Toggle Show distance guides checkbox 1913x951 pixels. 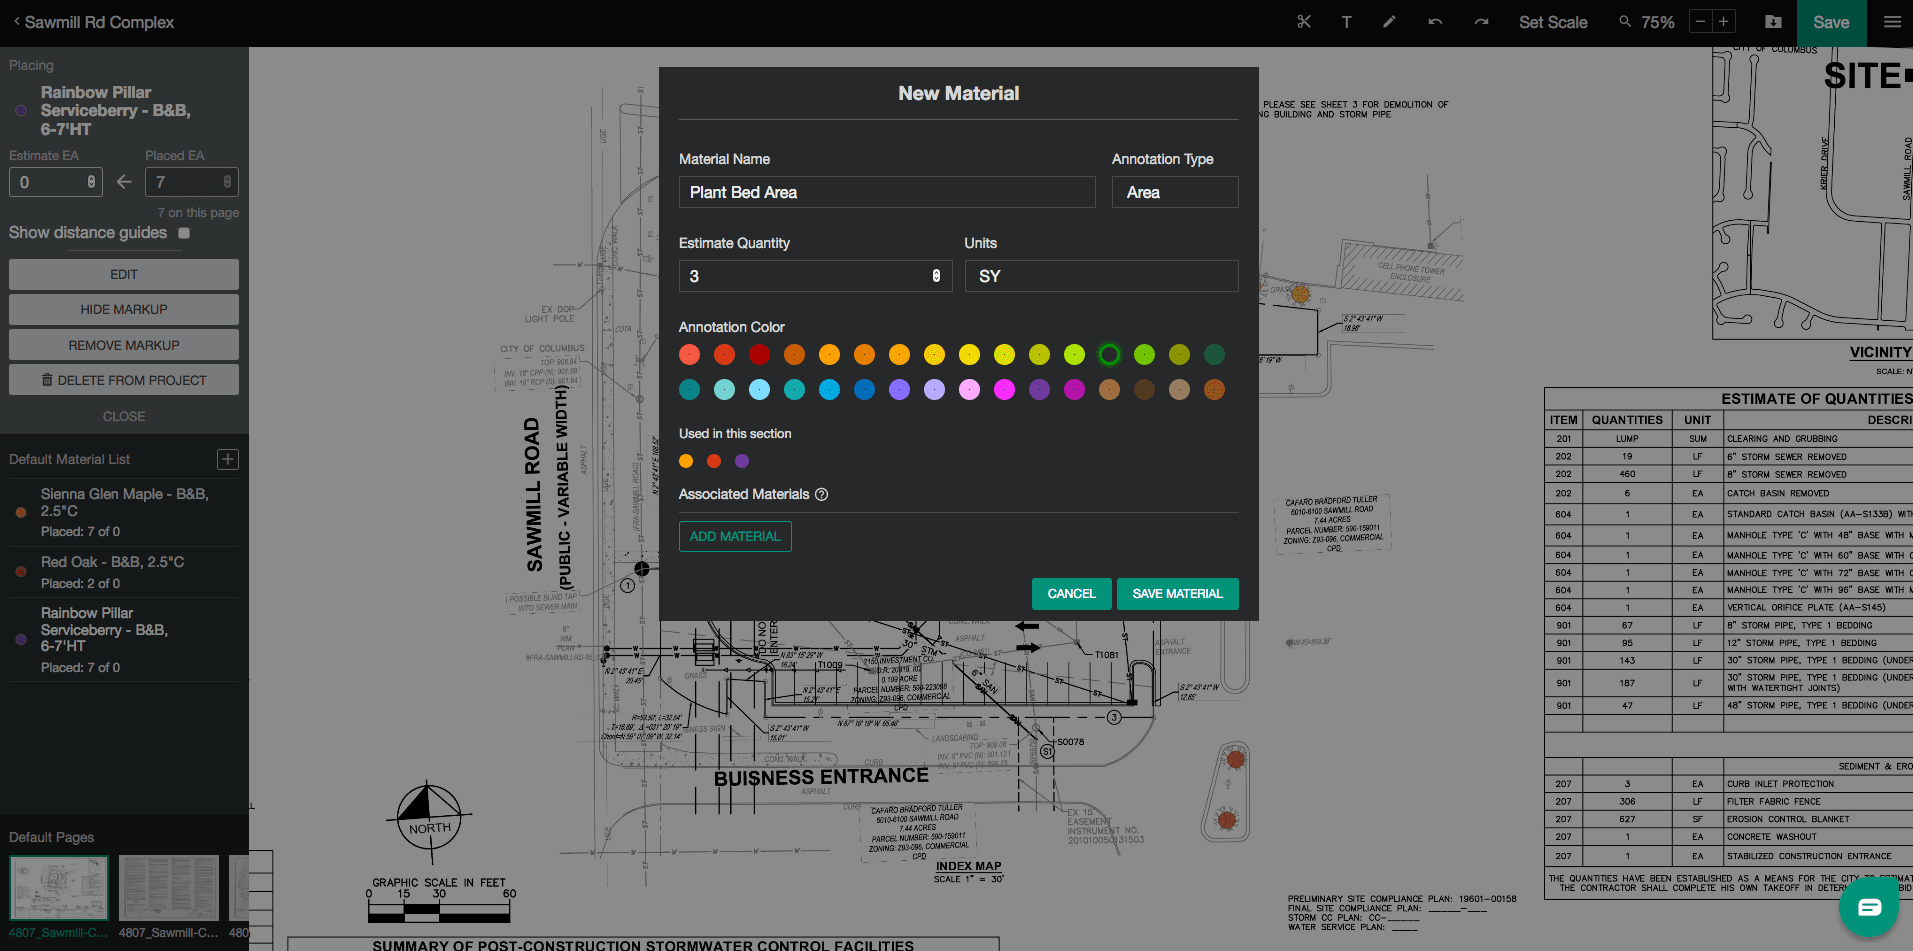point(184,233)
